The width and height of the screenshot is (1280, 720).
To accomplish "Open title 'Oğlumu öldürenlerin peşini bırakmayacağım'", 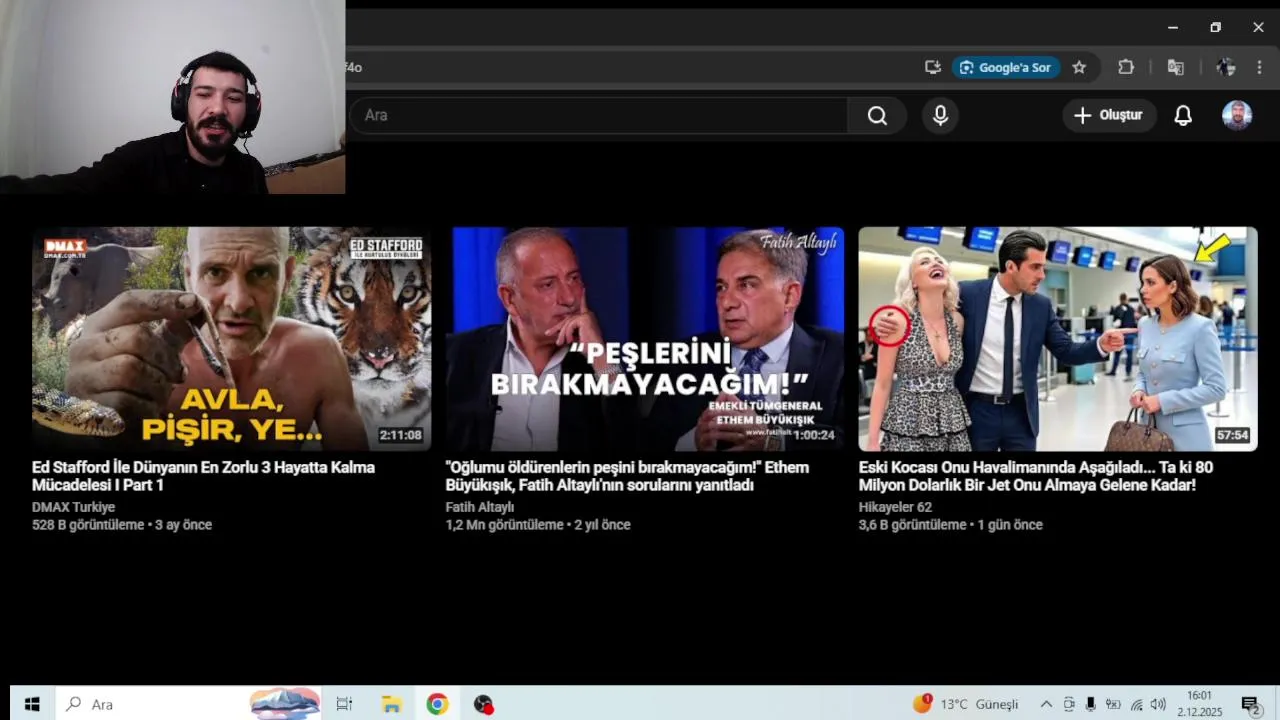I will (627, 476).
